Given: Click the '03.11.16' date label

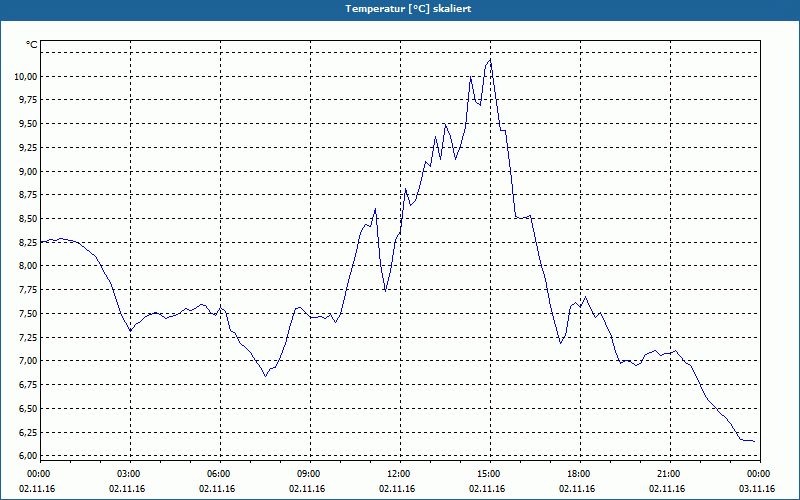Looking at the screenshot, I should [x=757, y=489].
